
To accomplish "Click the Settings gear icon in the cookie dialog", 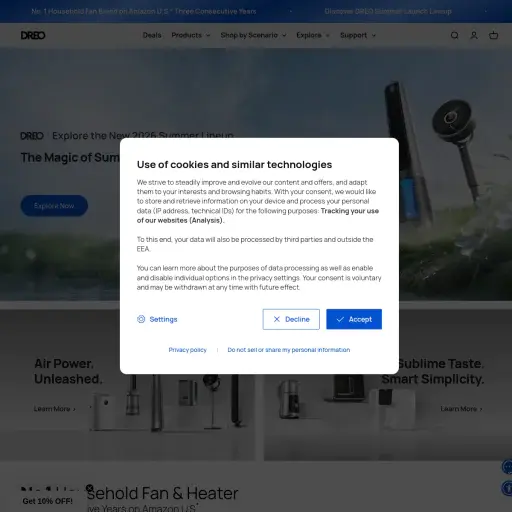I will pyautogui.click(x=141, y=319).
